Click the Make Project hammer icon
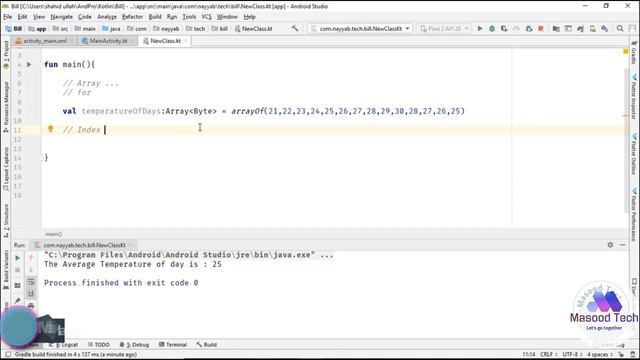 [295, 28]
